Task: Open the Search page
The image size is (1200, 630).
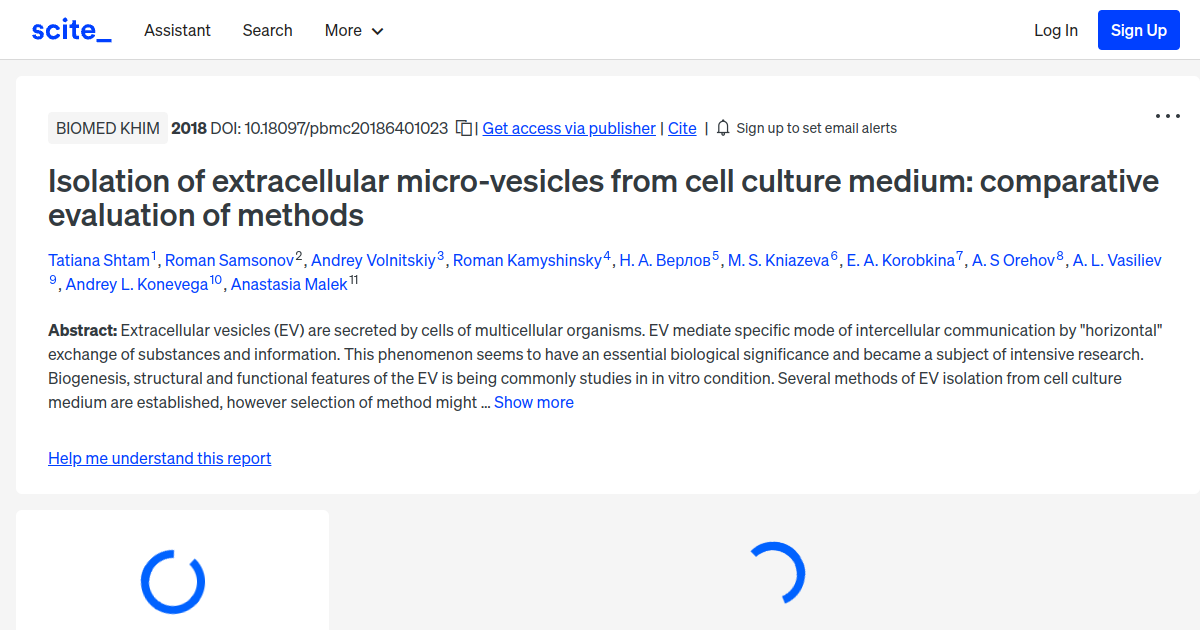Action: [267, 31]
